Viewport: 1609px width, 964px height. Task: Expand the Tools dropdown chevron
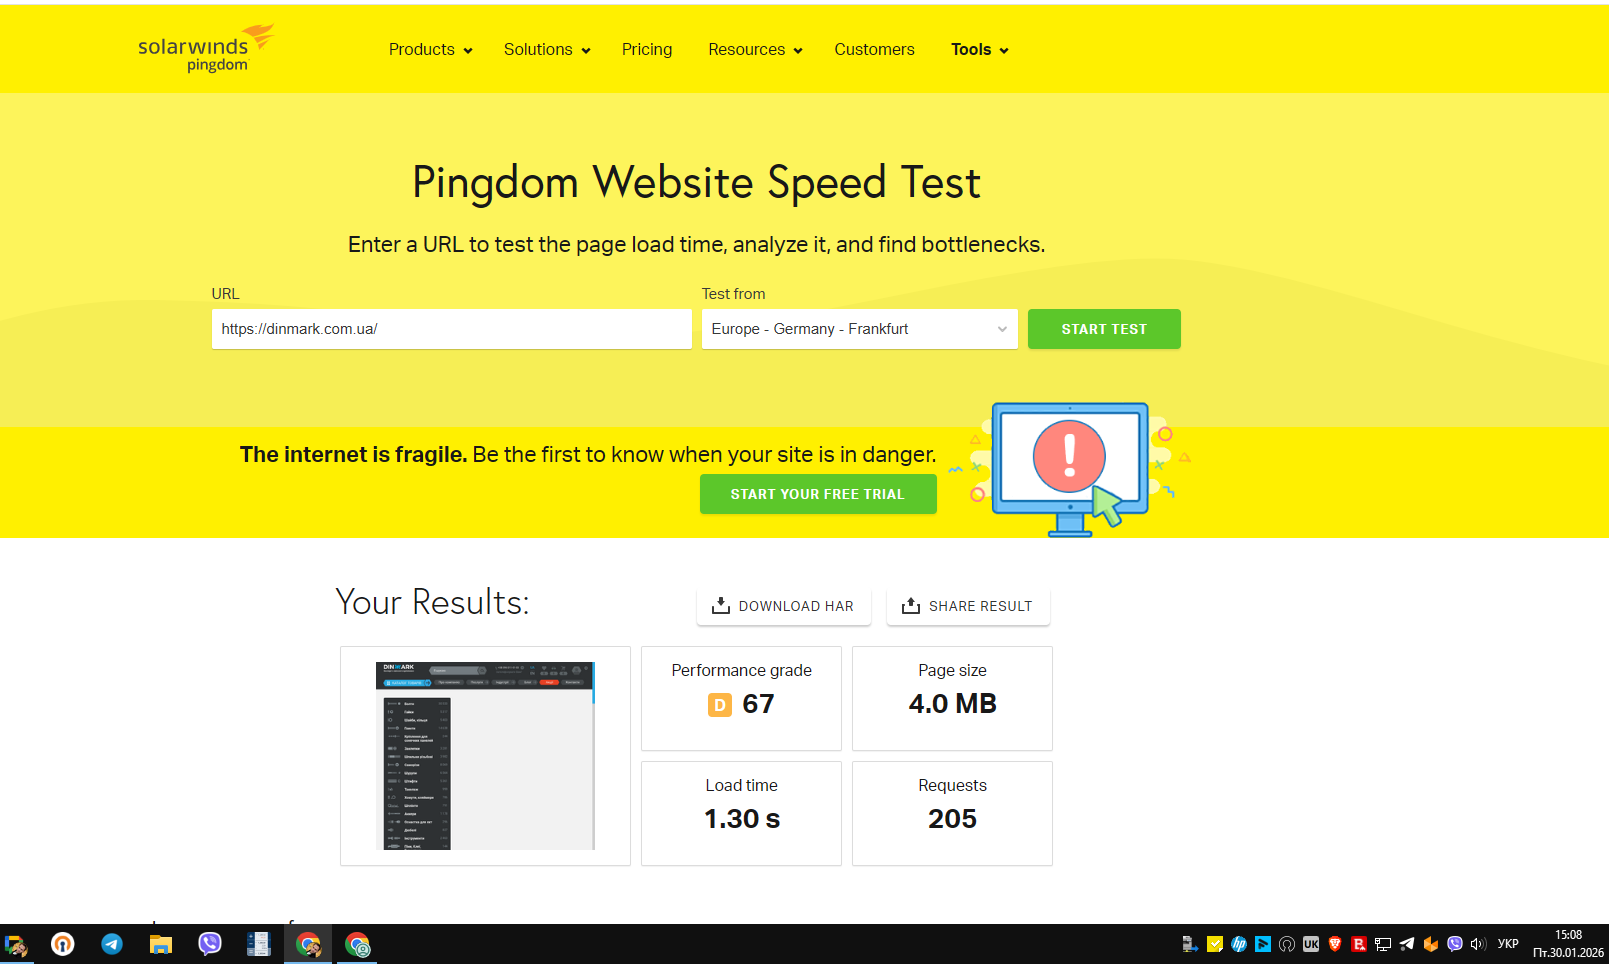click(x=1004, y=51)
